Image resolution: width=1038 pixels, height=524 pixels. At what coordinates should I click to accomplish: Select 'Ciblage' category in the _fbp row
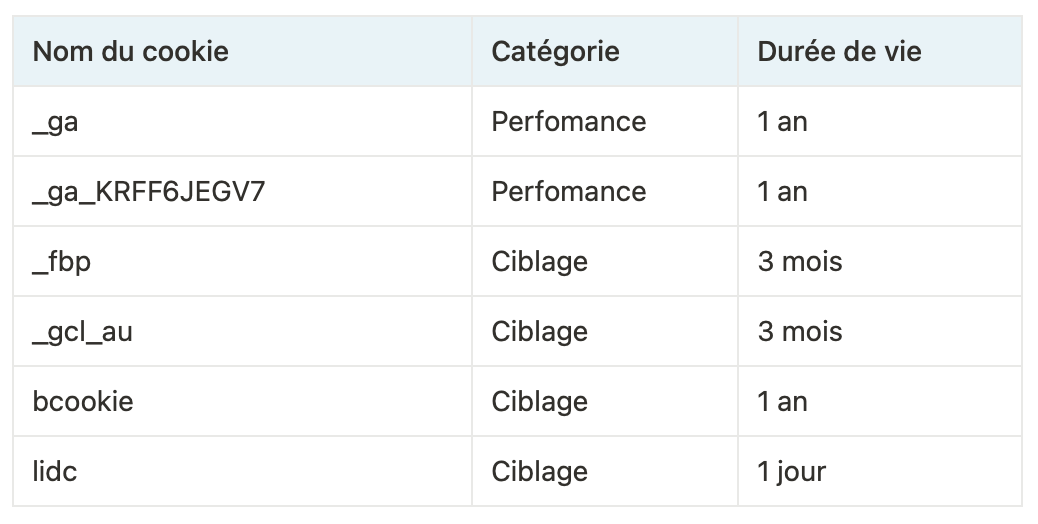coord(539,262)
